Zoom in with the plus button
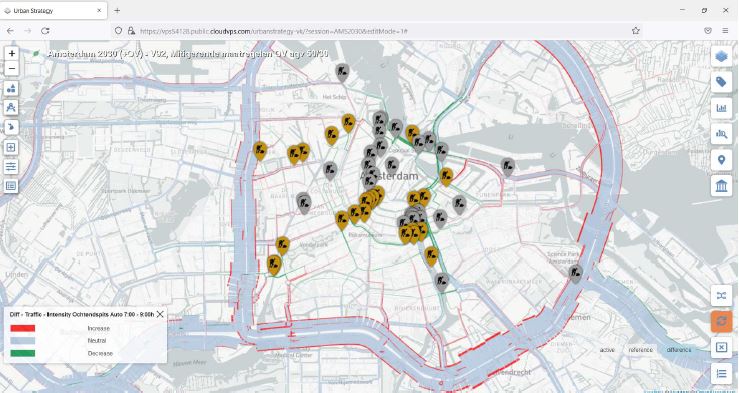Image resolution: width=739 pixels, height=393 pixels. [12, 53]
